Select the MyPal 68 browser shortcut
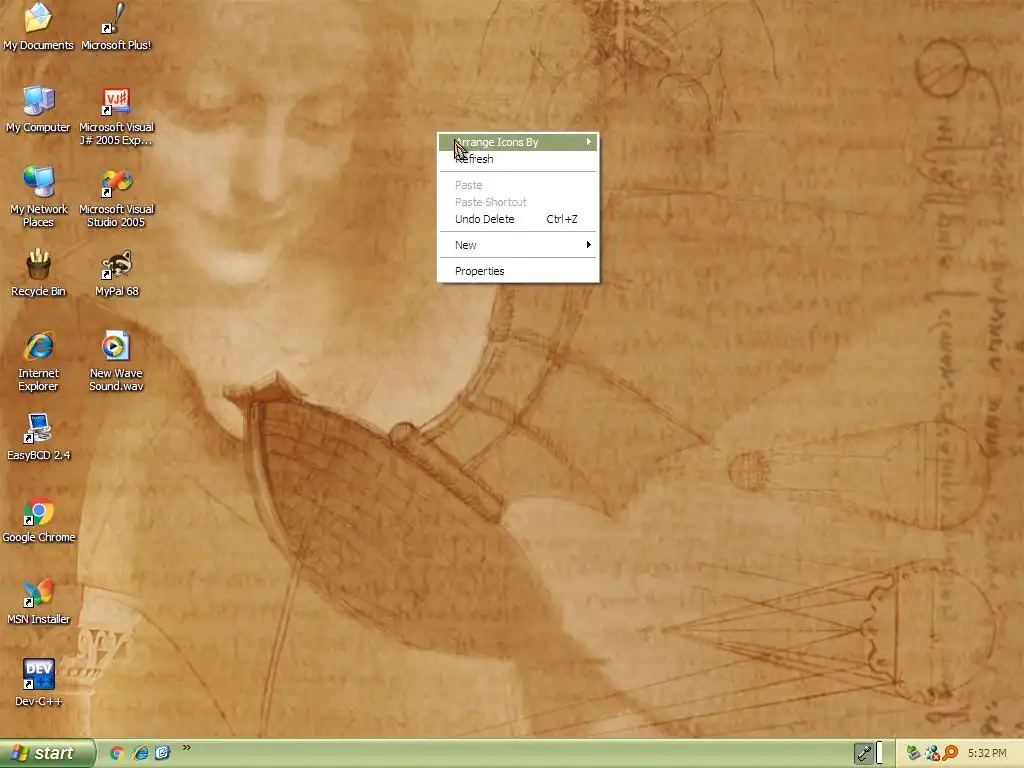Screen dimensions: 1024x768 [x=116, y=273]
